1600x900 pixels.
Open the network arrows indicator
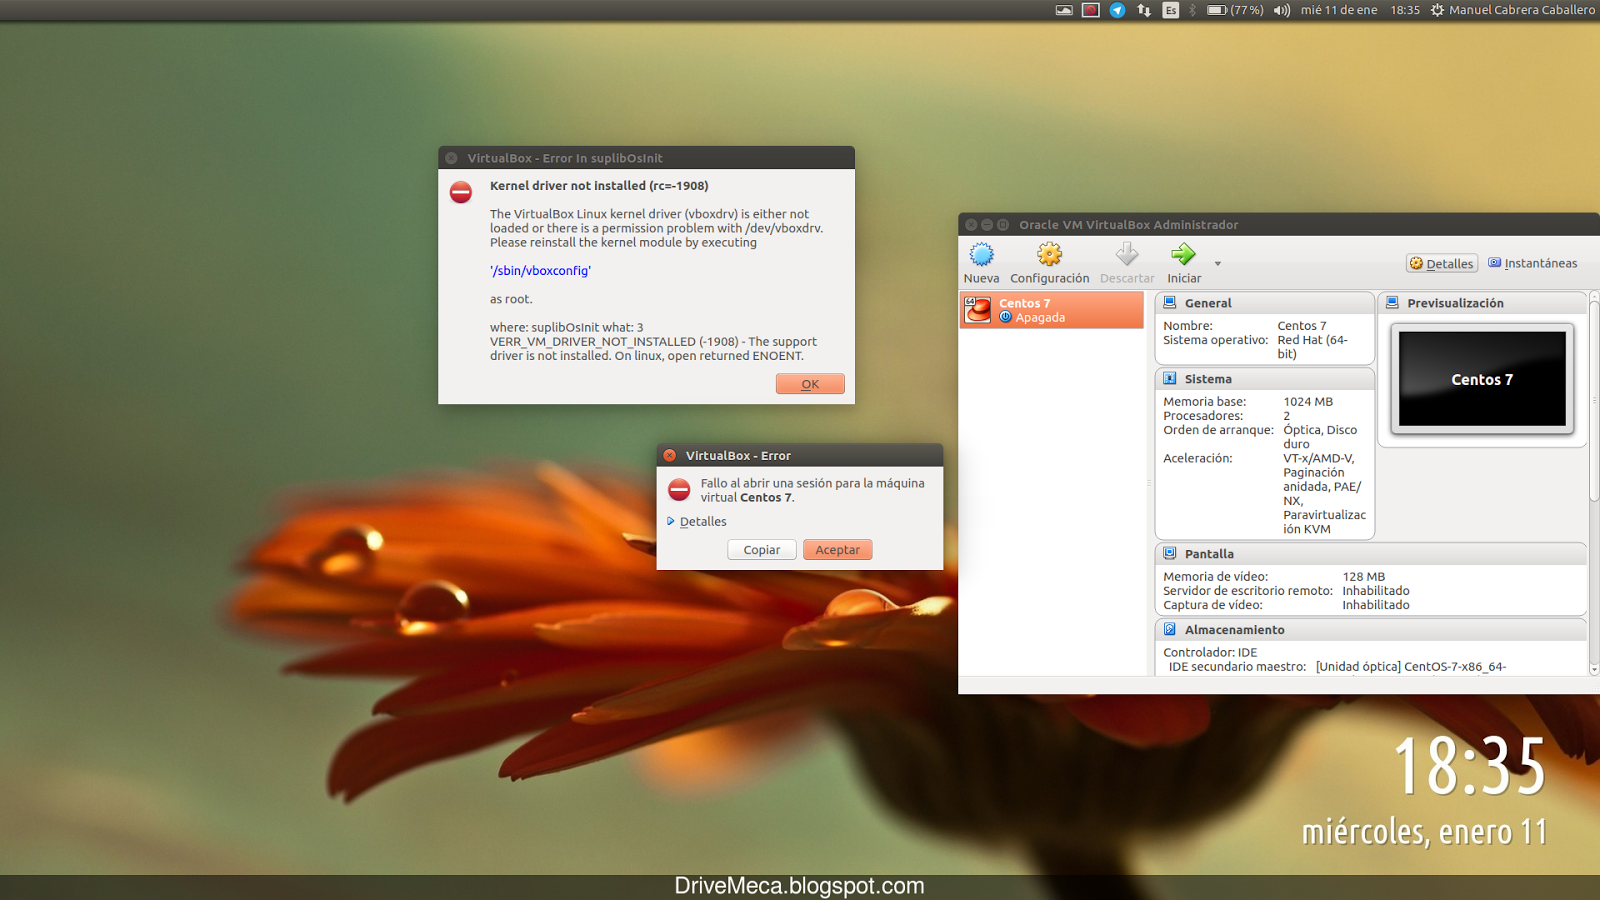tap(1144, 10)
